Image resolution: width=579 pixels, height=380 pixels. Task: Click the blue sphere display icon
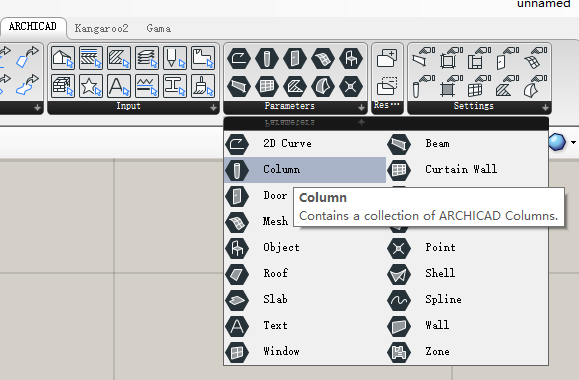tap(557, 142)
